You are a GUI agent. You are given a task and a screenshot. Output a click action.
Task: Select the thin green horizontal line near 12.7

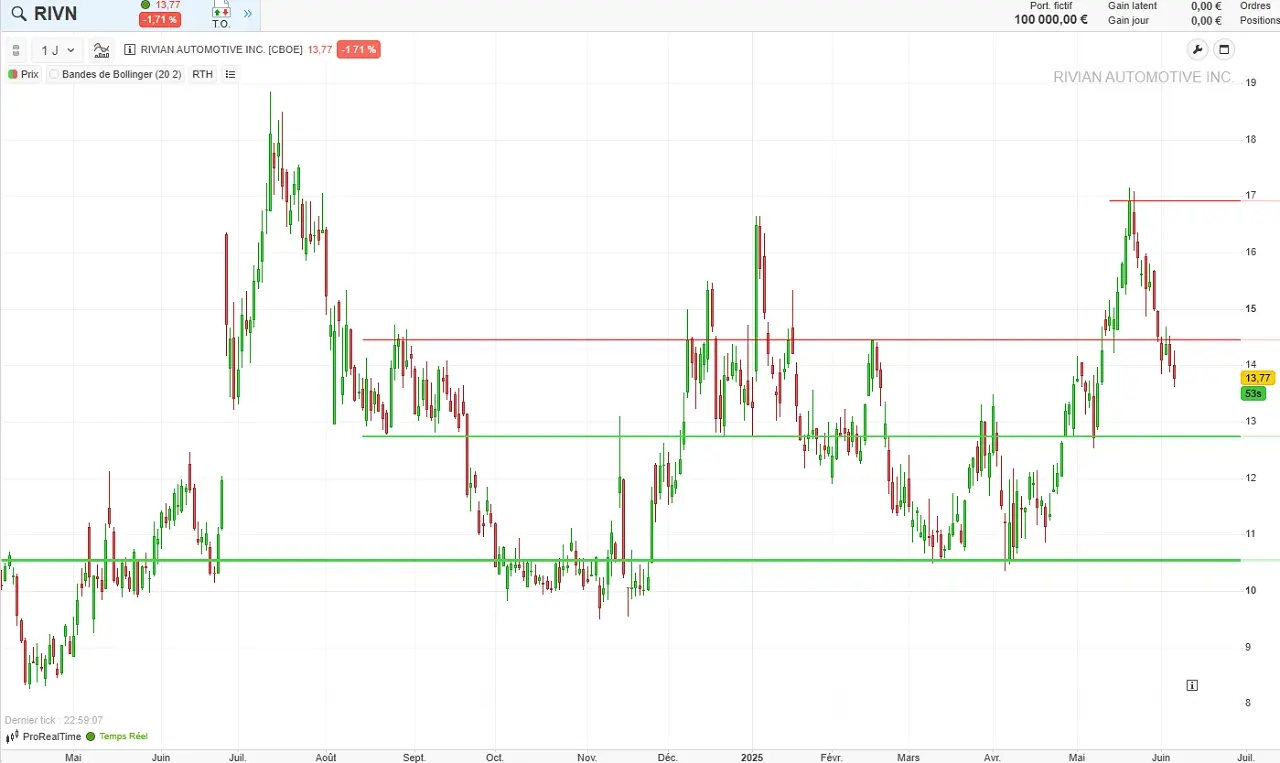click(x=800, y=436)
